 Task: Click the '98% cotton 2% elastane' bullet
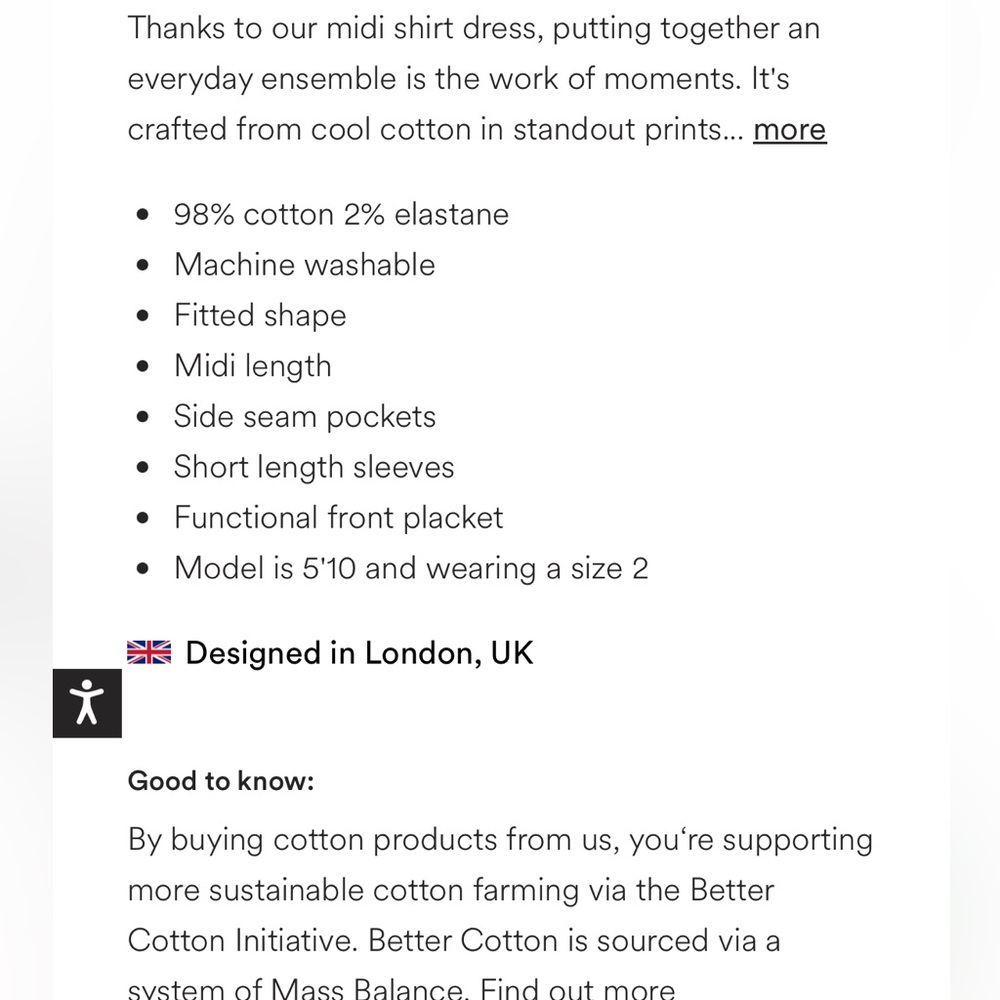(x=341, y=214)
